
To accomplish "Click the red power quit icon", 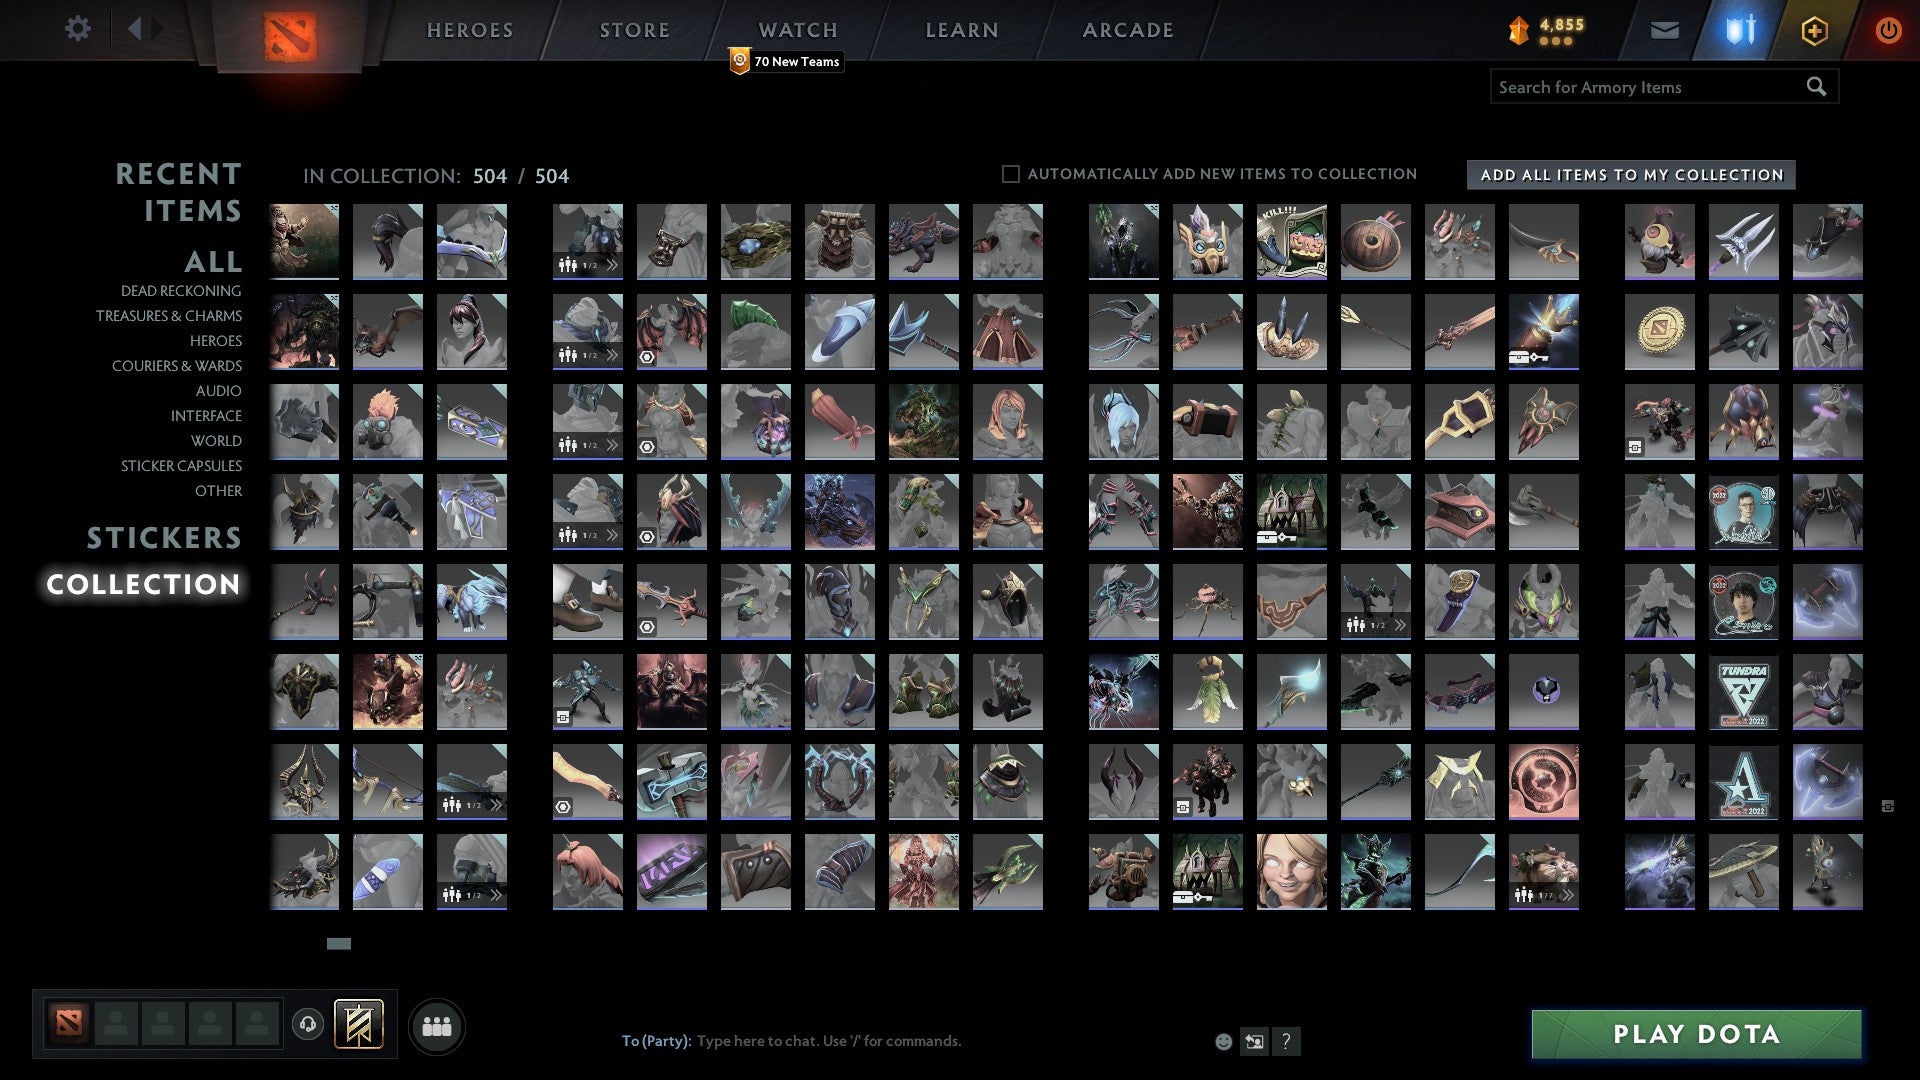I will [x=1888, y=30].
